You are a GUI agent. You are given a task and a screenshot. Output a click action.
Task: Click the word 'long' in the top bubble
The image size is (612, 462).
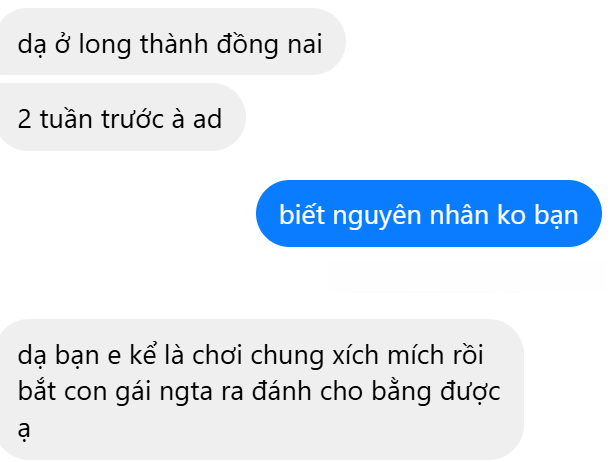point(105,45)
